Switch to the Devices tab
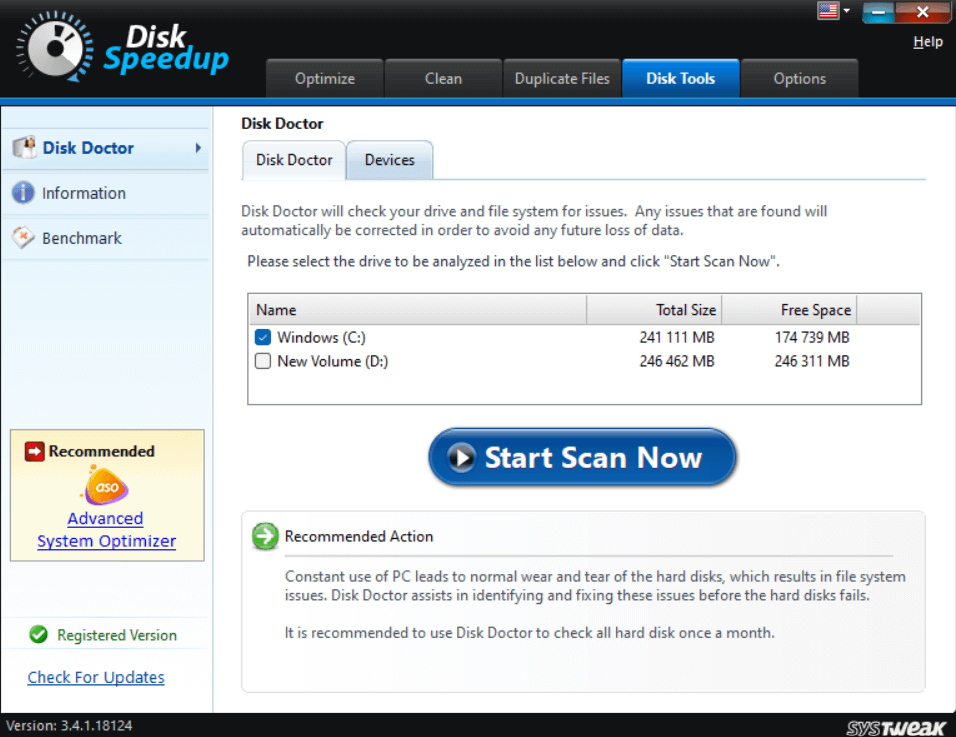The width and height of the screenshot is (956, 737). (x=389, y=159)
